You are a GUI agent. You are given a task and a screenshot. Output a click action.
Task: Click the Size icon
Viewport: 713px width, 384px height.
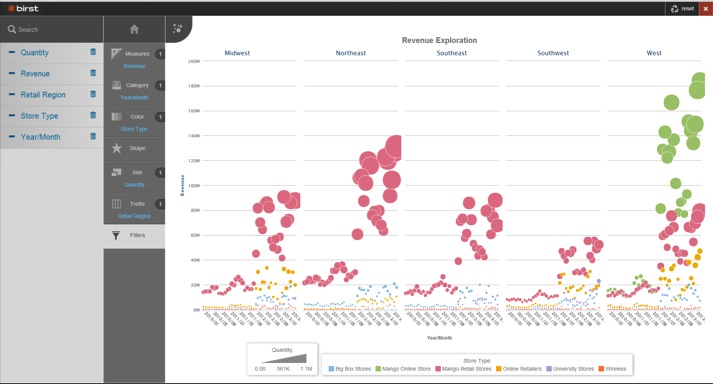coord(116,172)
